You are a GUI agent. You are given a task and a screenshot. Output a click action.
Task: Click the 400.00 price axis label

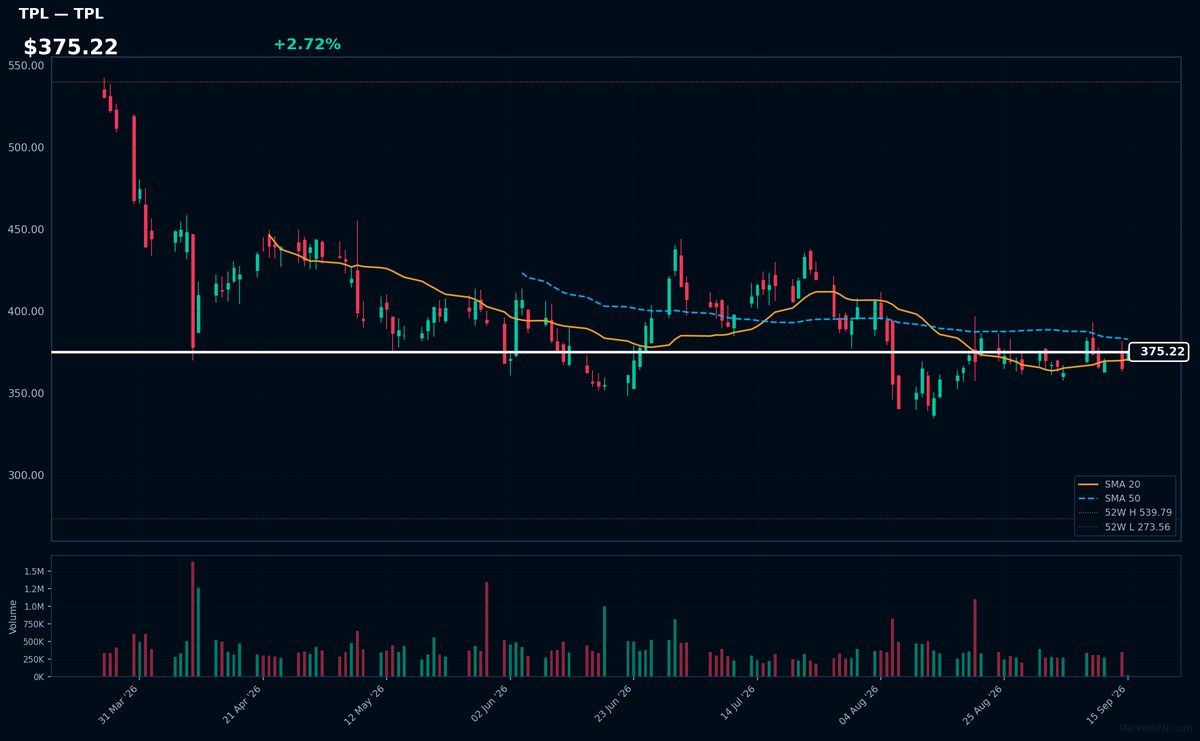[x=26, y=312]
